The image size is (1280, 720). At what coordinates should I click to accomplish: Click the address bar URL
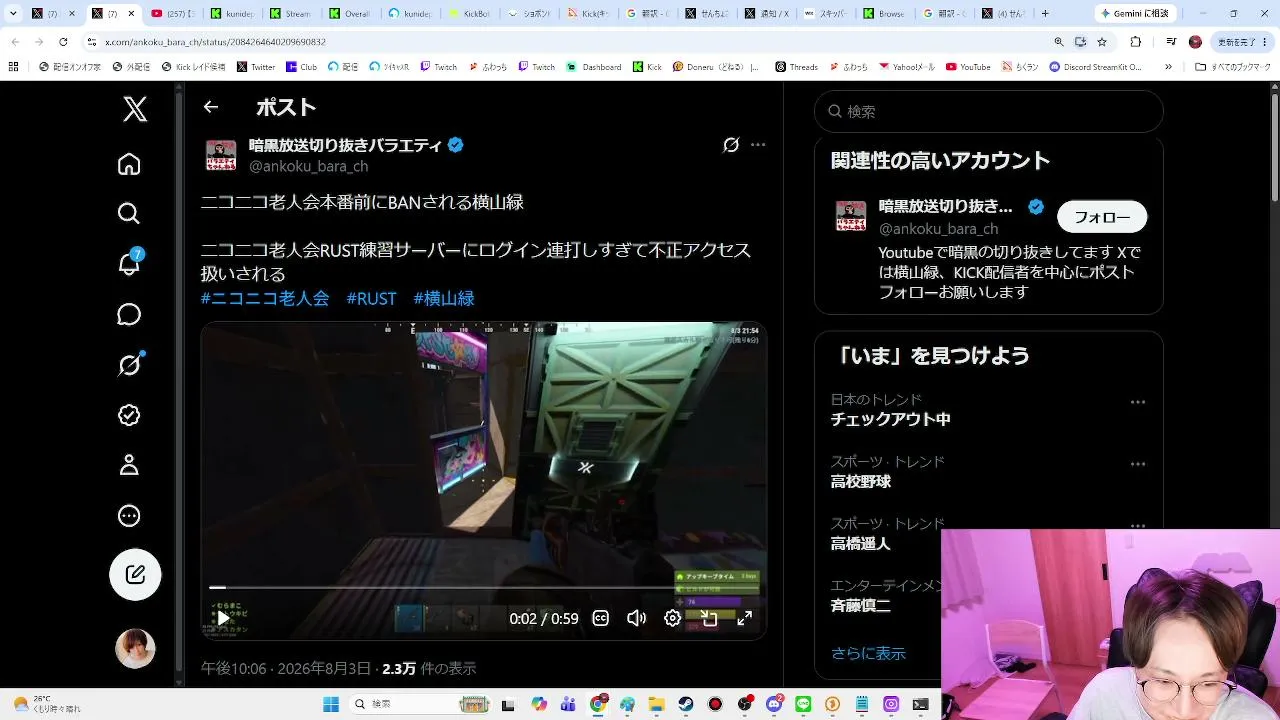point(215,42)
